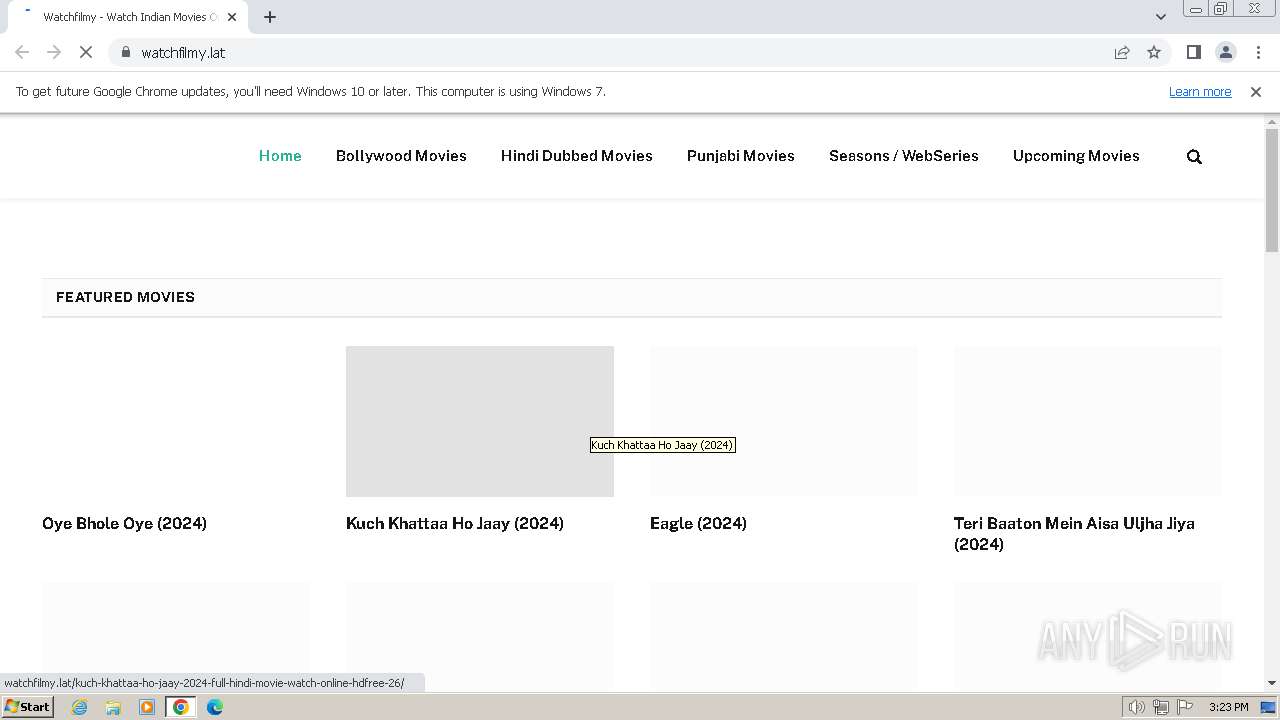Open Hindi Dubbed Movies section
The image size is (1280, 720).
(x=577, y=156)
